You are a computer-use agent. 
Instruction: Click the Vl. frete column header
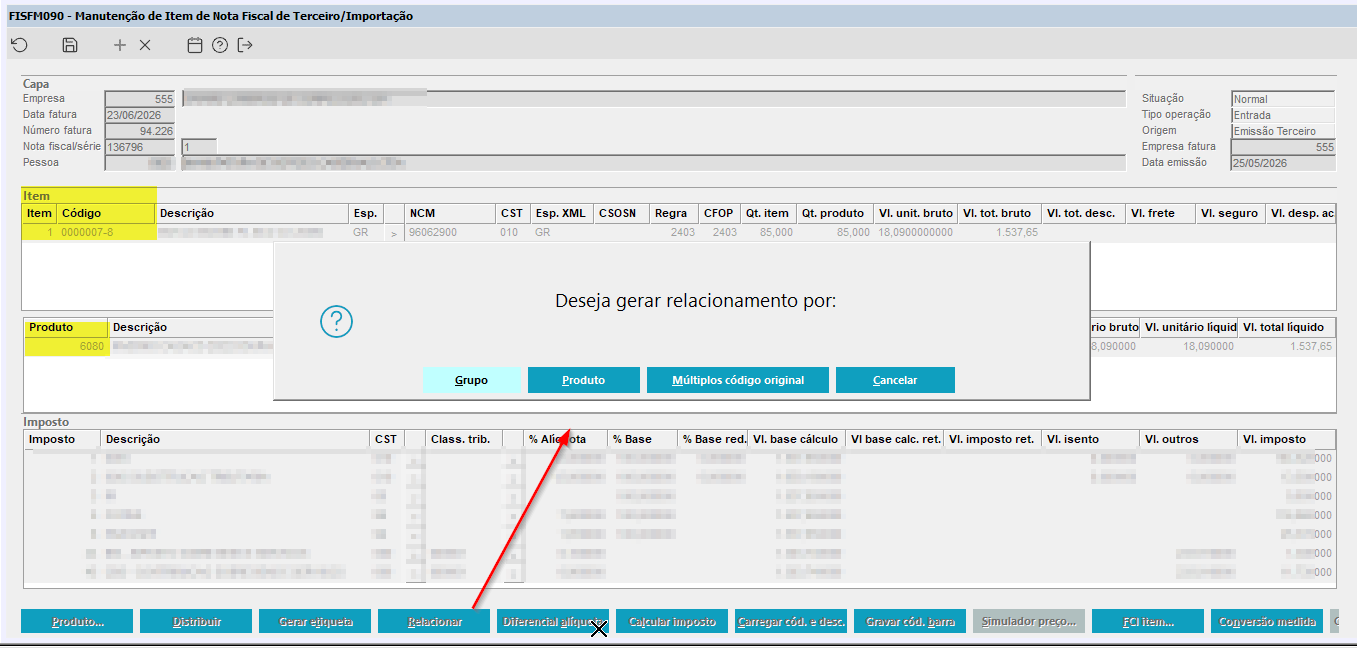pos(1160,213)
